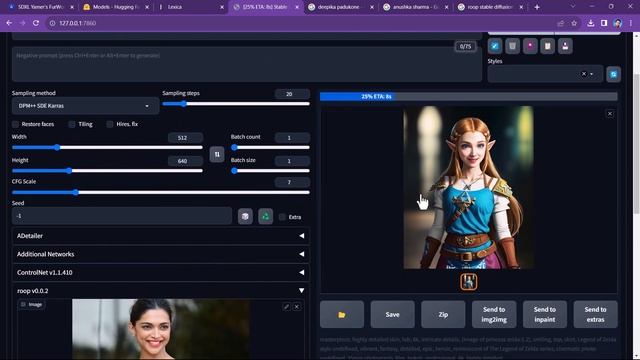Click the clipboard apply styles icon
640x360 pixels.
[547, 46]
